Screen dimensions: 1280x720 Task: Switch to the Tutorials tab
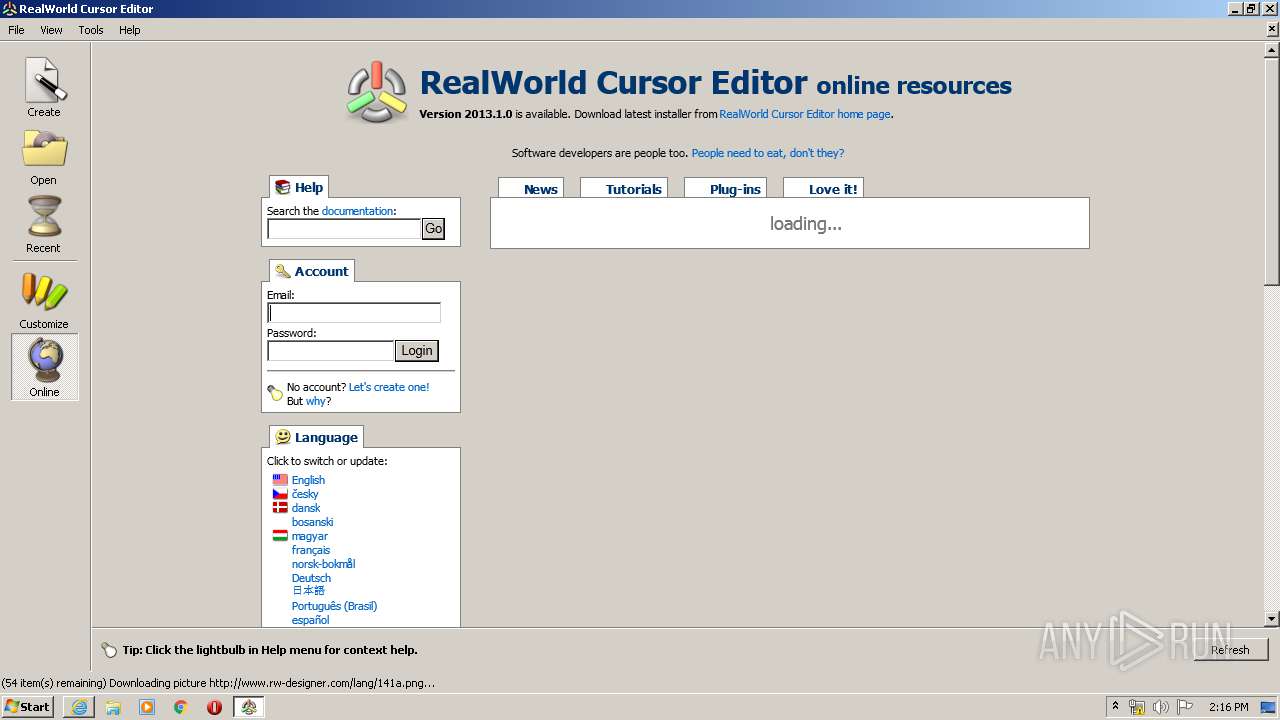(623, 188)
